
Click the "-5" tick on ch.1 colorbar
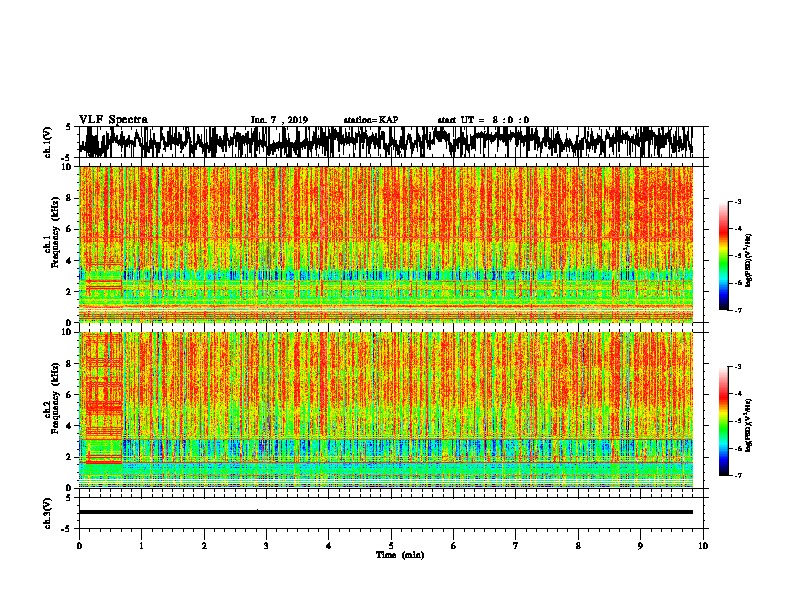[737, 256]
